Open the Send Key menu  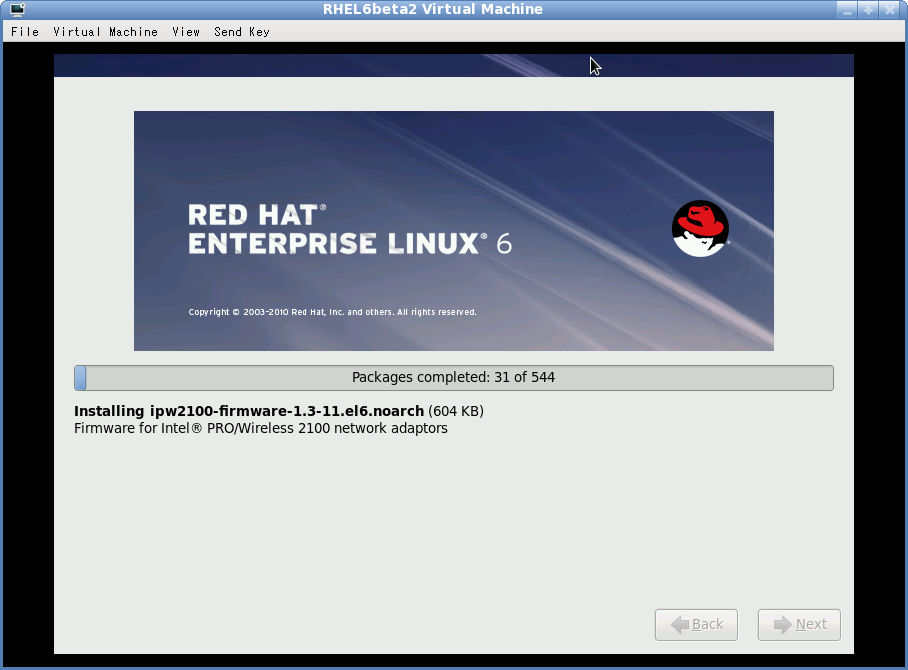pyautogui.click(x=242, y=32)
